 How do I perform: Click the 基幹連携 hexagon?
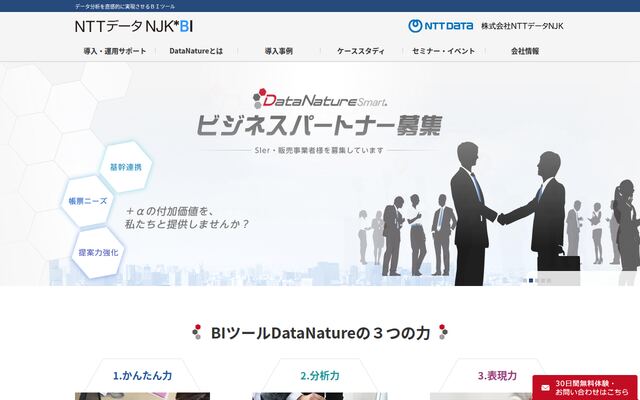[x=126, y=167]
